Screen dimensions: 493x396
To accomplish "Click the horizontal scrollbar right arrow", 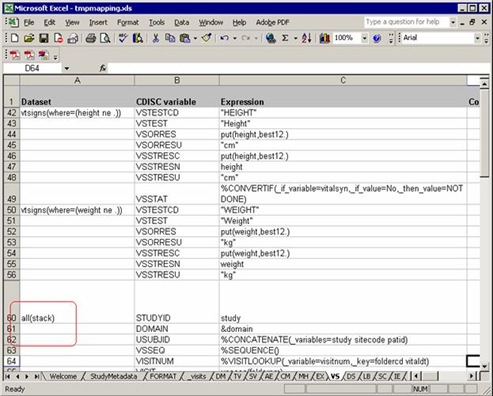I will [x=471, y=376].
